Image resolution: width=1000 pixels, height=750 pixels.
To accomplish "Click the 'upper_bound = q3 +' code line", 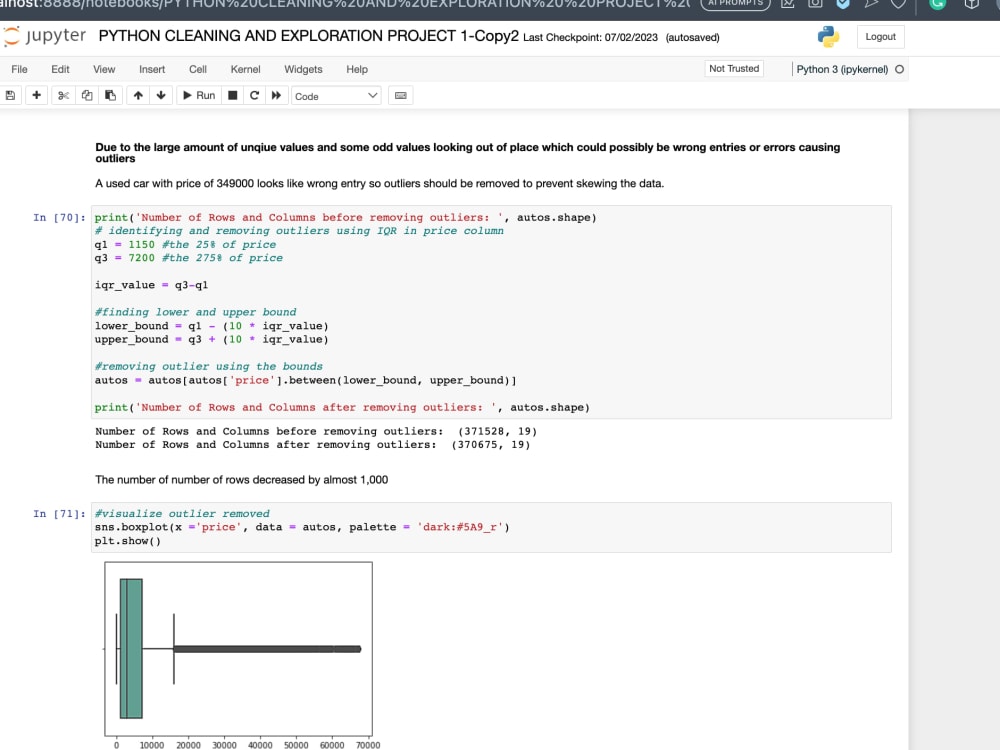I will click(x=212, y=339).
